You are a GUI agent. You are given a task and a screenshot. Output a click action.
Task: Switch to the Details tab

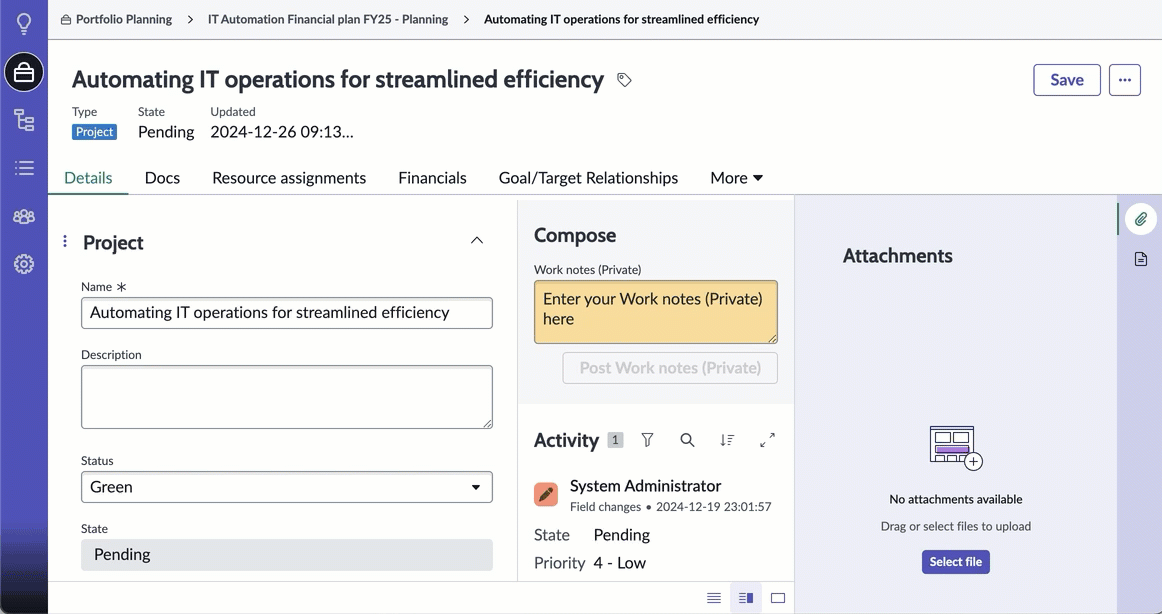[x=88, y=178]
